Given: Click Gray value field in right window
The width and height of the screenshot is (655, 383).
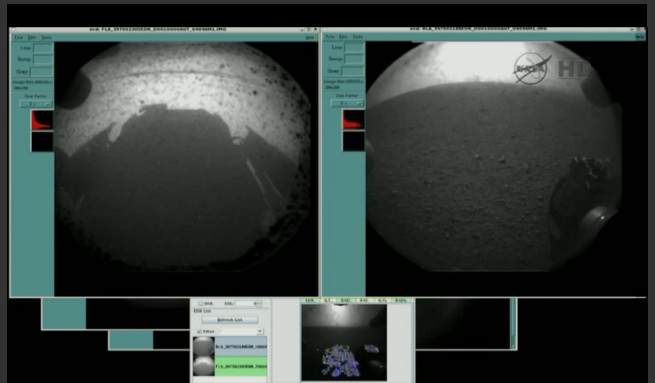Looking at the screenshot, I should point(353,71).
